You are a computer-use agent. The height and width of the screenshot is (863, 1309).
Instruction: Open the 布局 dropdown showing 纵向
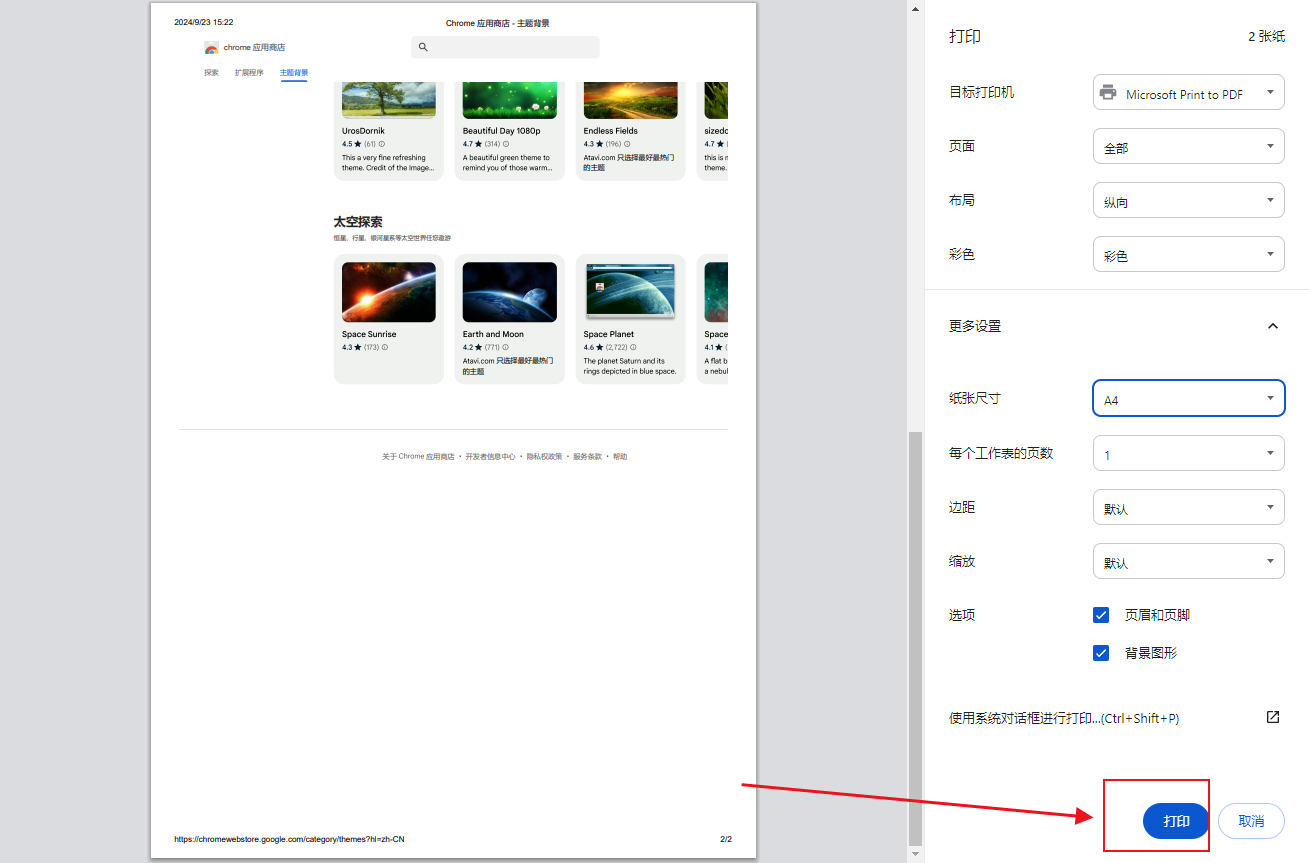1189,201
